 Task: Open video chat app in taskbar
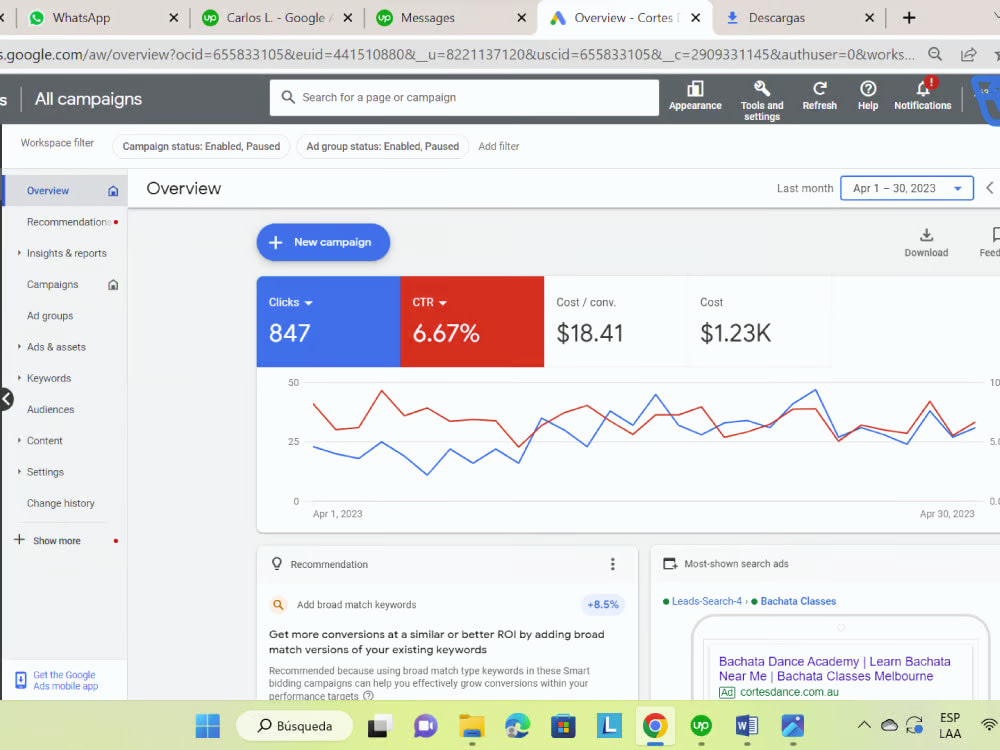pos(425,726)
